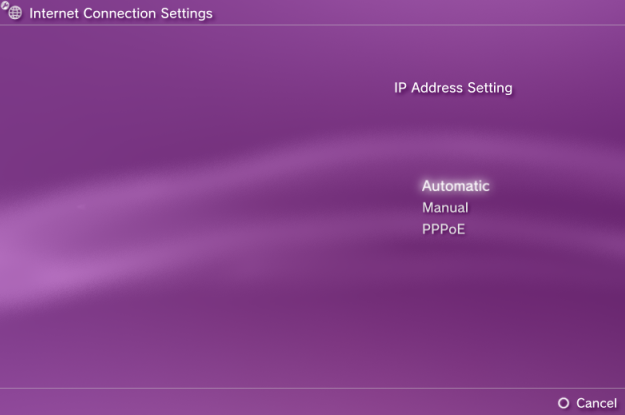Pick PPPoE as the IP setting
625x415 pixels.
443,229
